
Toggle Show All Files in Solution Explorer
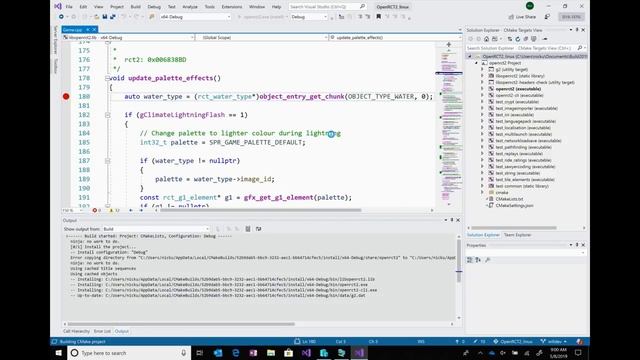(533, 39)
